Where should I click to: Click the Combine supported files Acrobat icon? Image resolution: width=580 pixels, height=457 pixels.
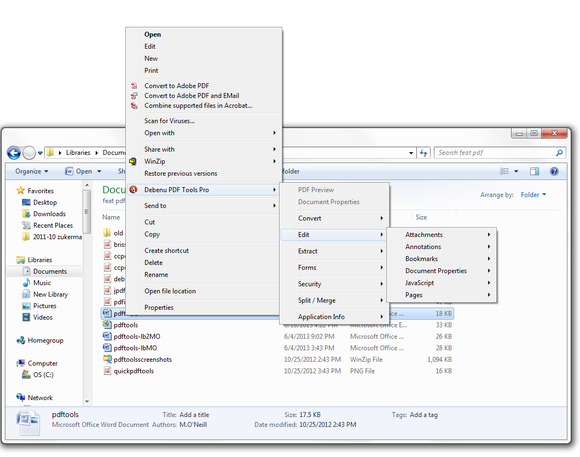point(134,106)
